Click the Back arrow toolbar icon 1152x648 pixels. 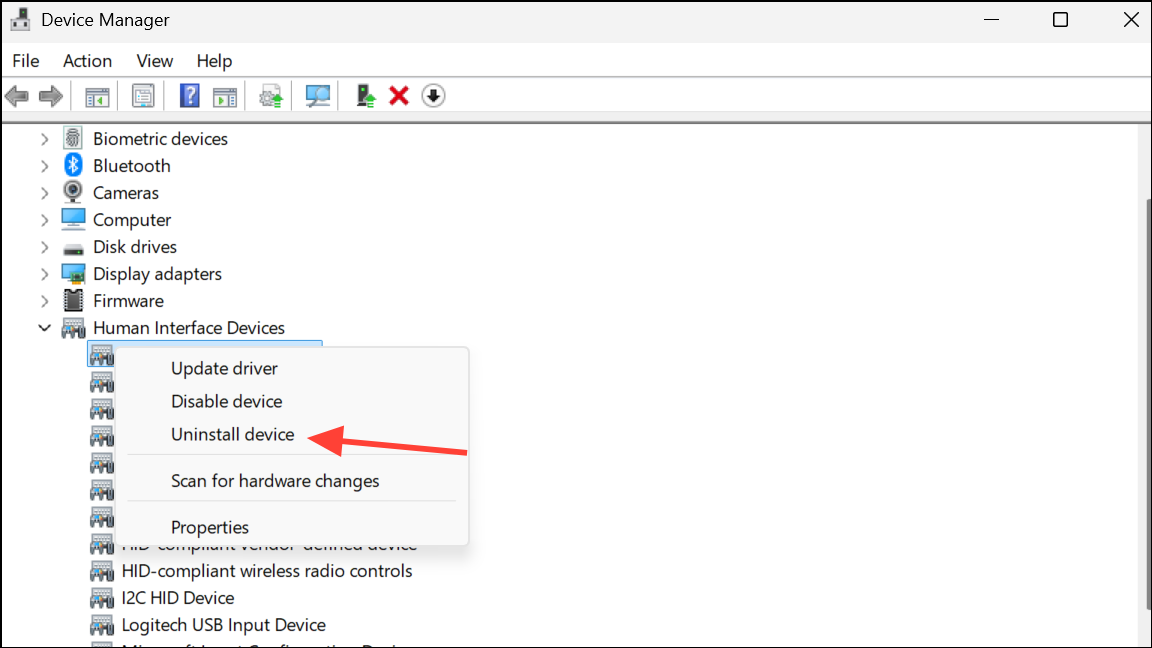click(17, 96)
